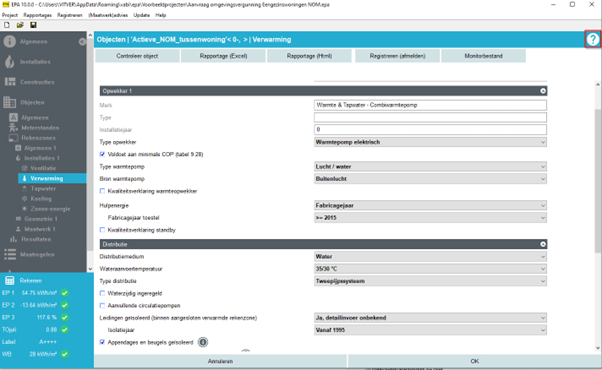Open the Maatregelen list icon section
The image size is (602, 370).
point(10,254)
